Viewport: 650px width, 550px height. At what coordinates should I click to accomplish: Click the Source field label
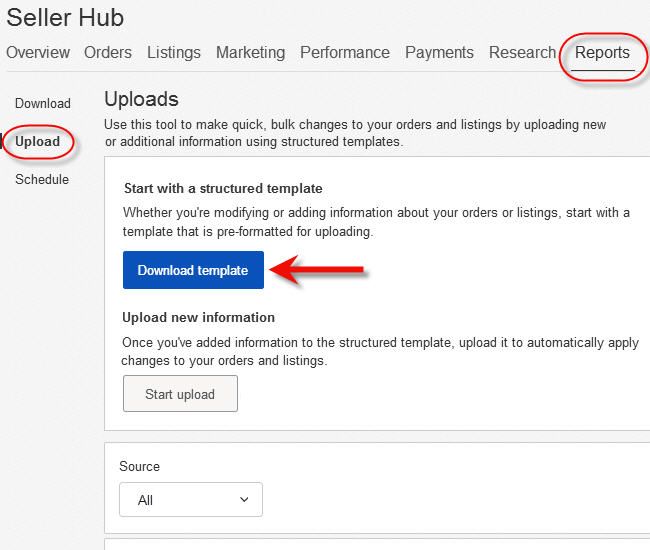click(139, 466)
